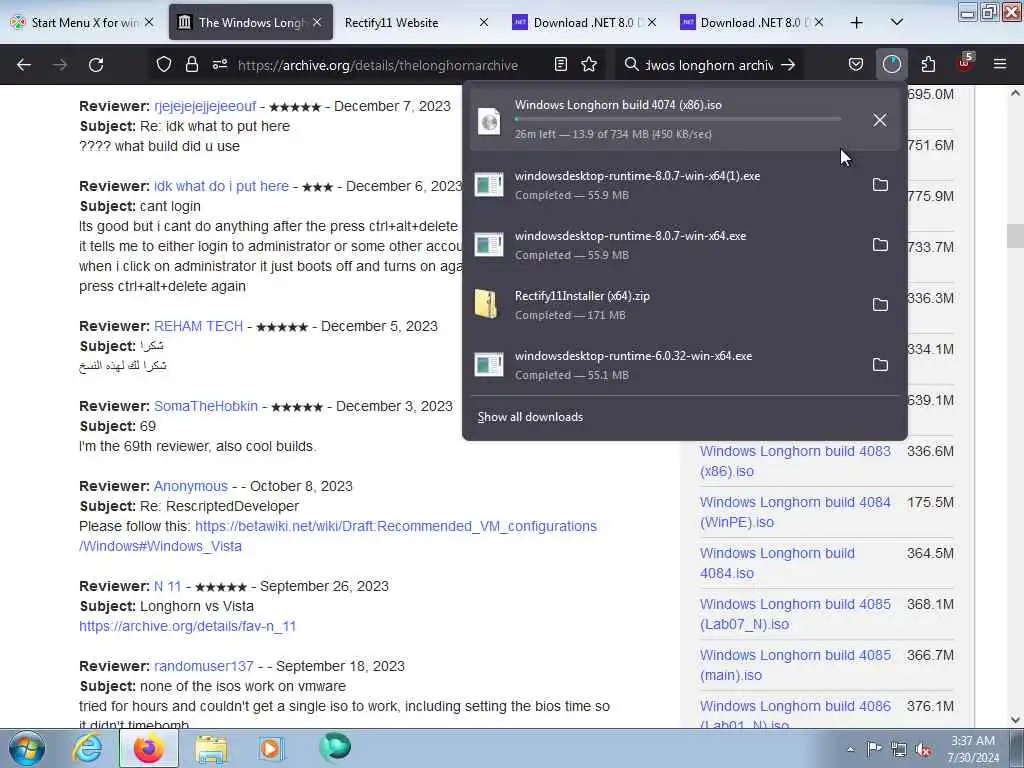Viewport: 1024px width, 768px height.
Task: Focus the search box with longhorn query
Action: (709, 65)
